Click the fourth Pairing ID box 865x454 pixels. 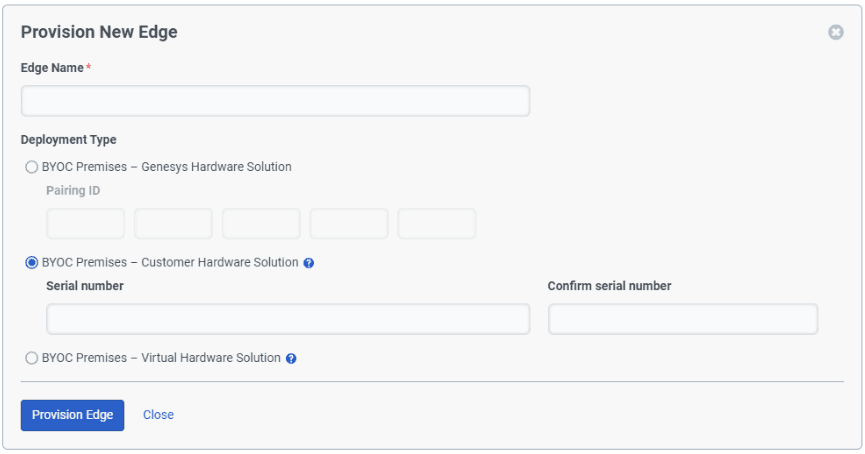349,224
